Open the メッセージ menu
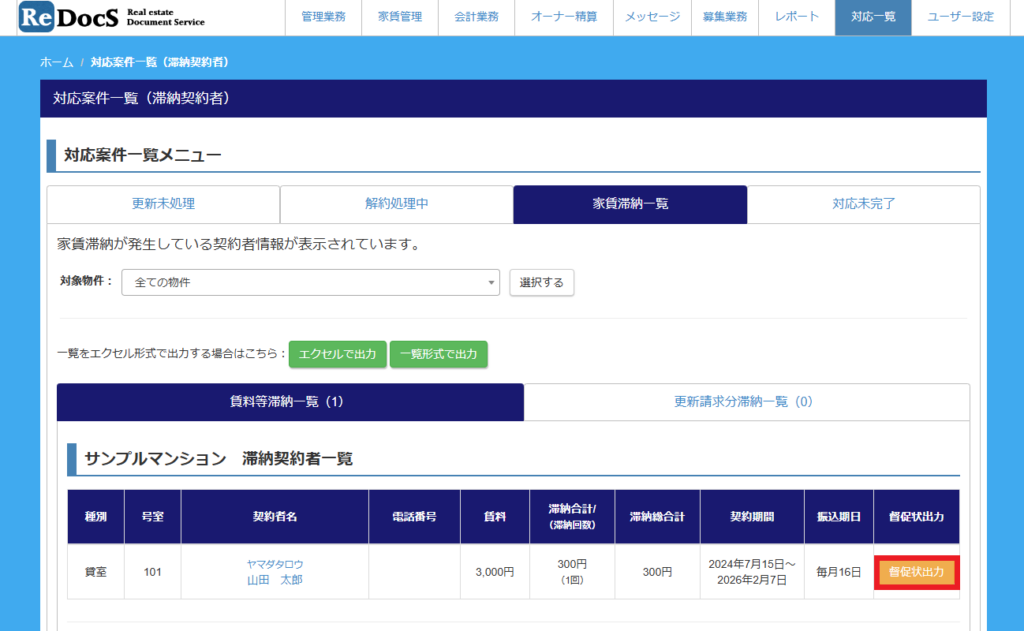The image size is (1024, 631). (652, 17)
